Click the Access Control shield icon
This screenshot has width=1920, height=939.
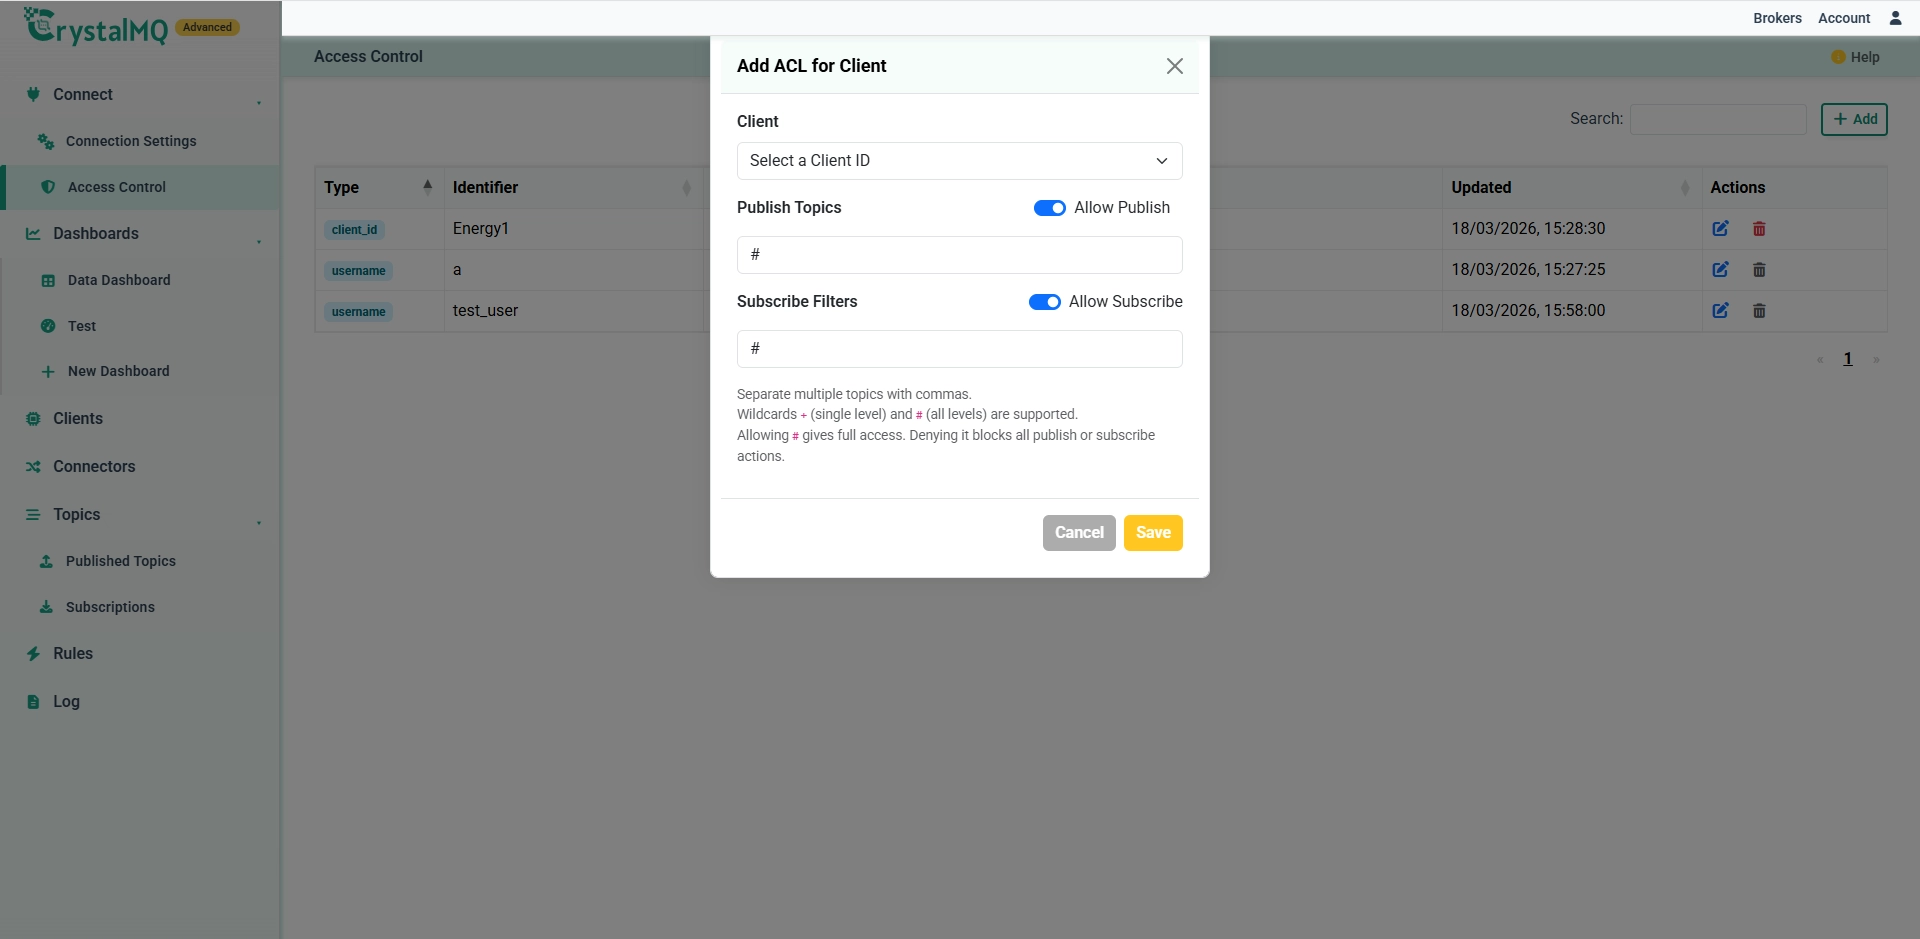pos(48,187)
